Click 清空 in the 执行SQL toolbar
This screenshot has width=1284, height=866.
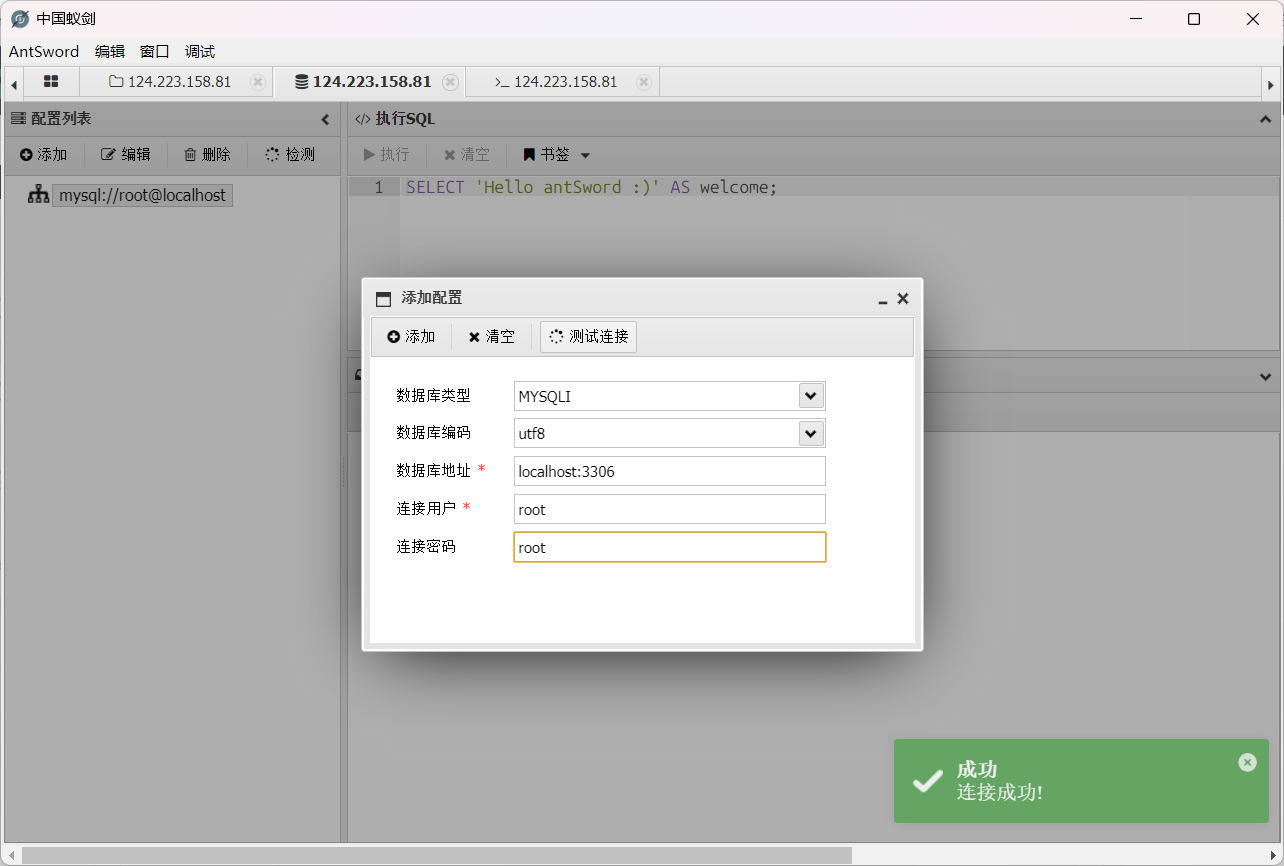(x=467, y=155)
